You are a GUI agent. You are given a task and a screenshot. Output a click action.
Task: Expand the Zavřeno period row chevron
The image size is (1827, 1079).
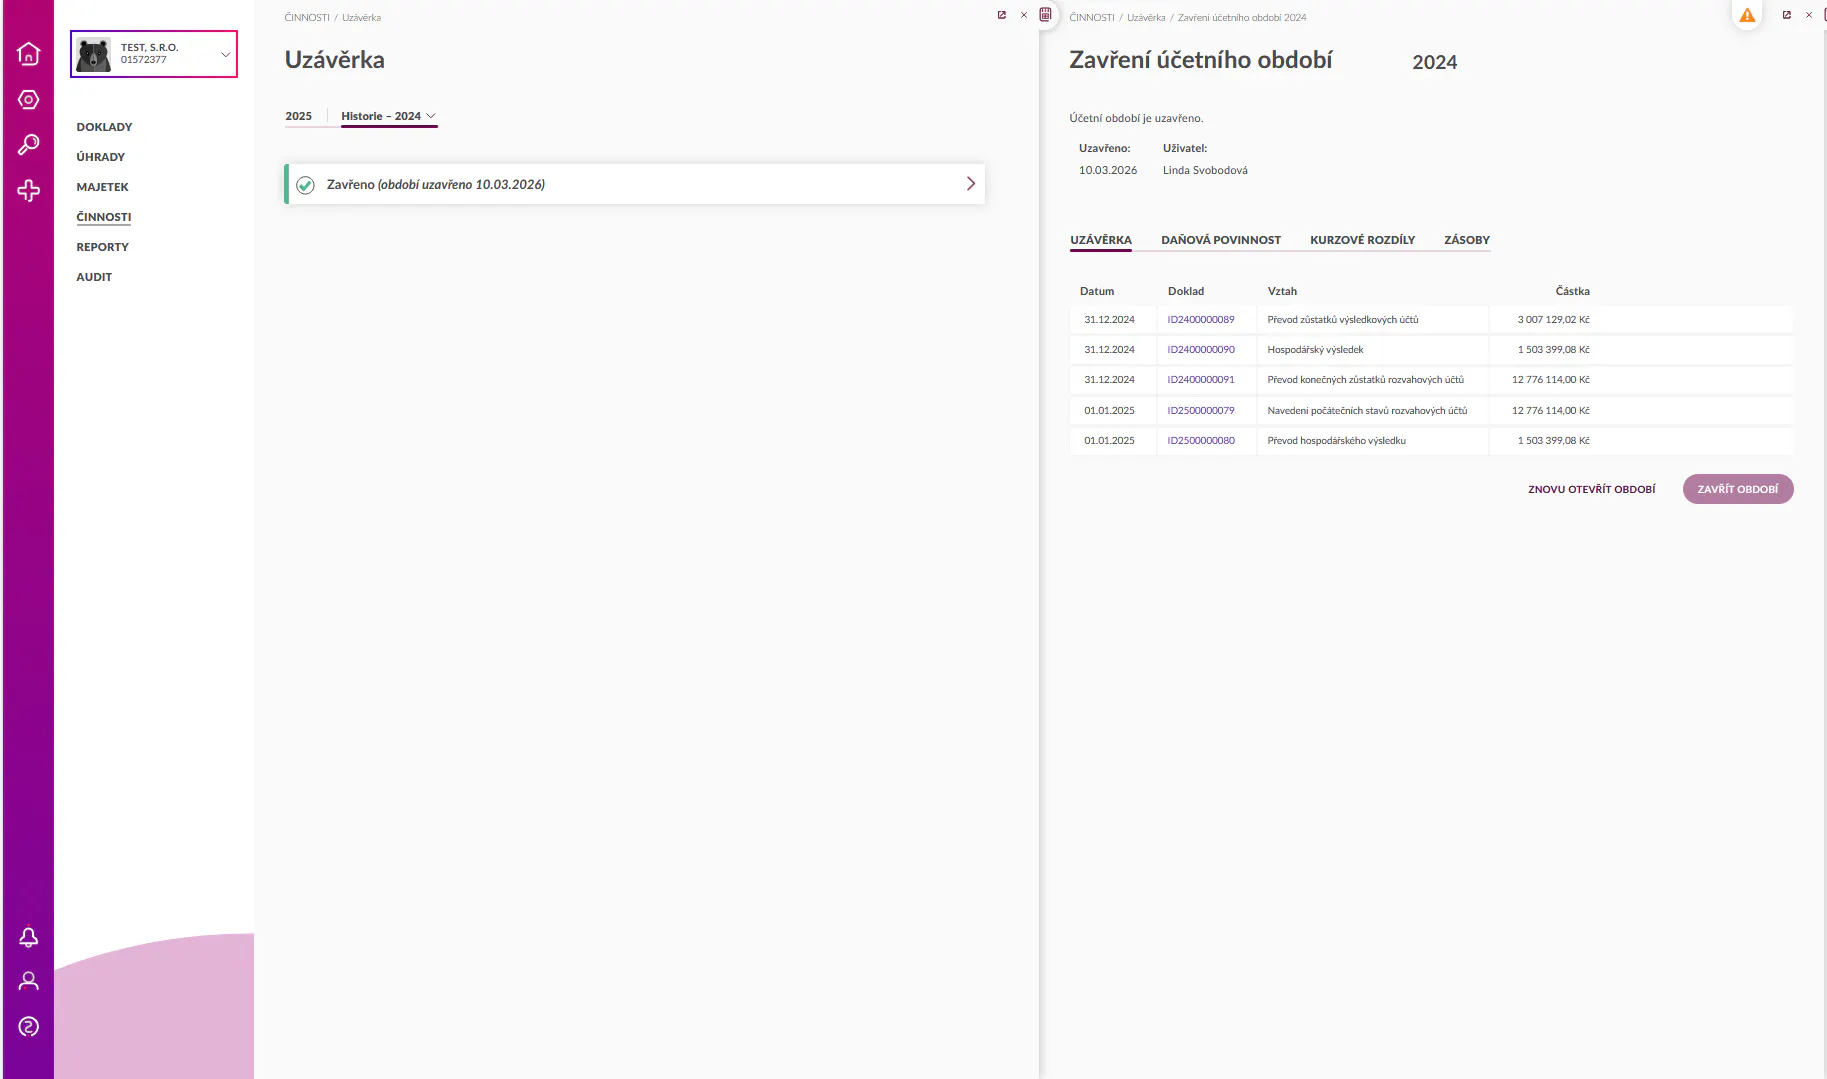pyautogui.click(x=970, y=184)
